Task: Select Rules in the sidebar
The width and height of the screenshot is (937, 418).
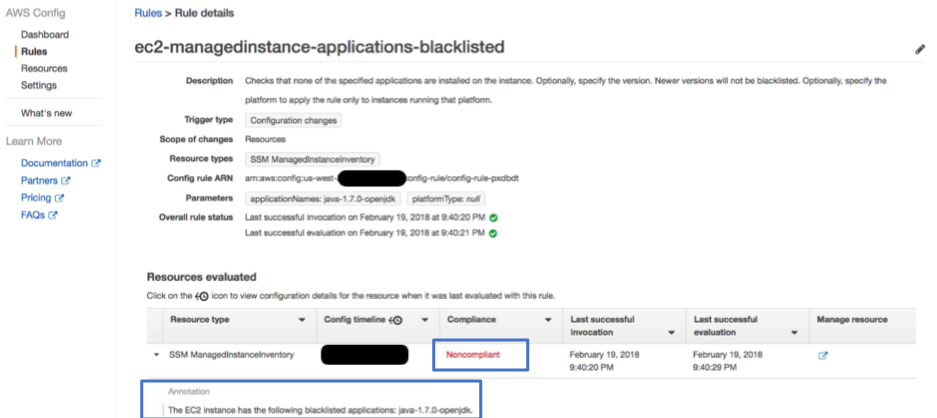Action: coord(34,51)
